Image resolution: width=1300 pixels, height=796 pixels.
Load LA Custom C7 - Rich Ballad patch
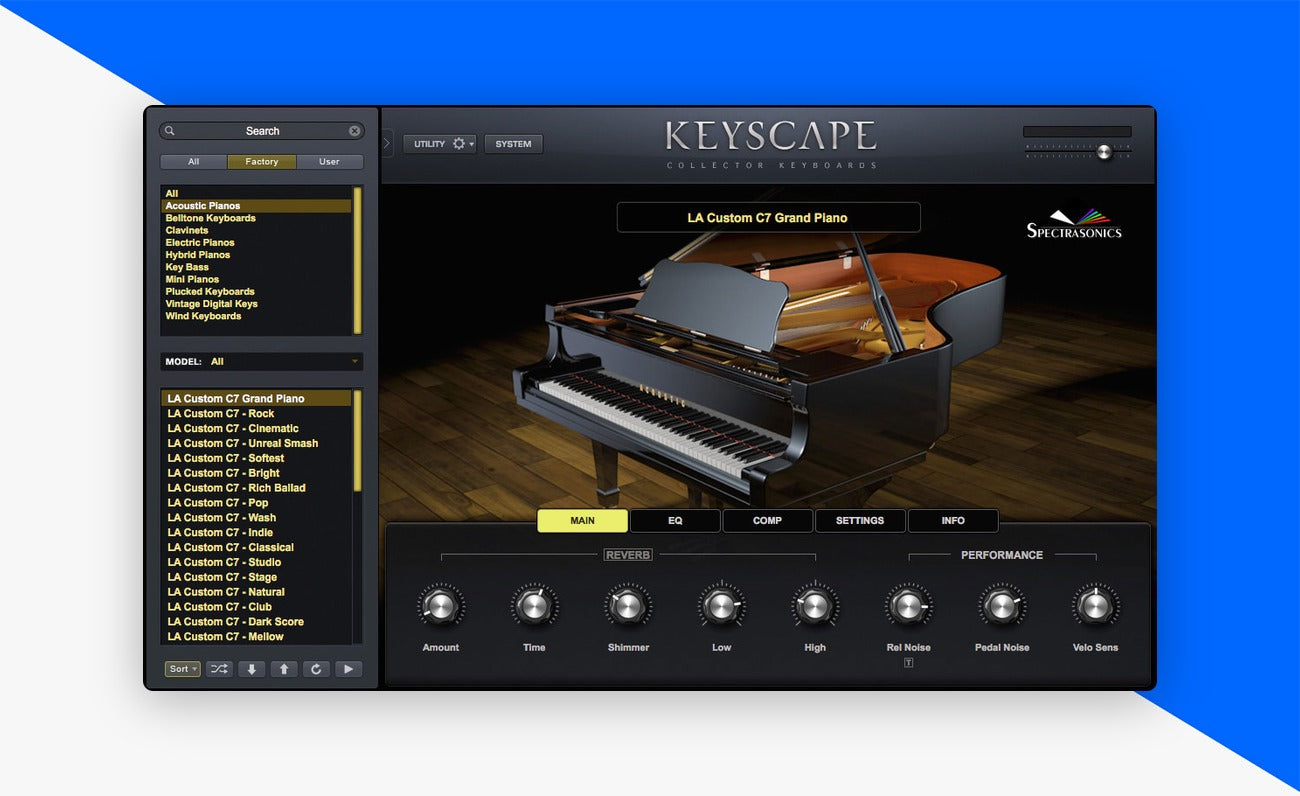click(x=257, y=488)
